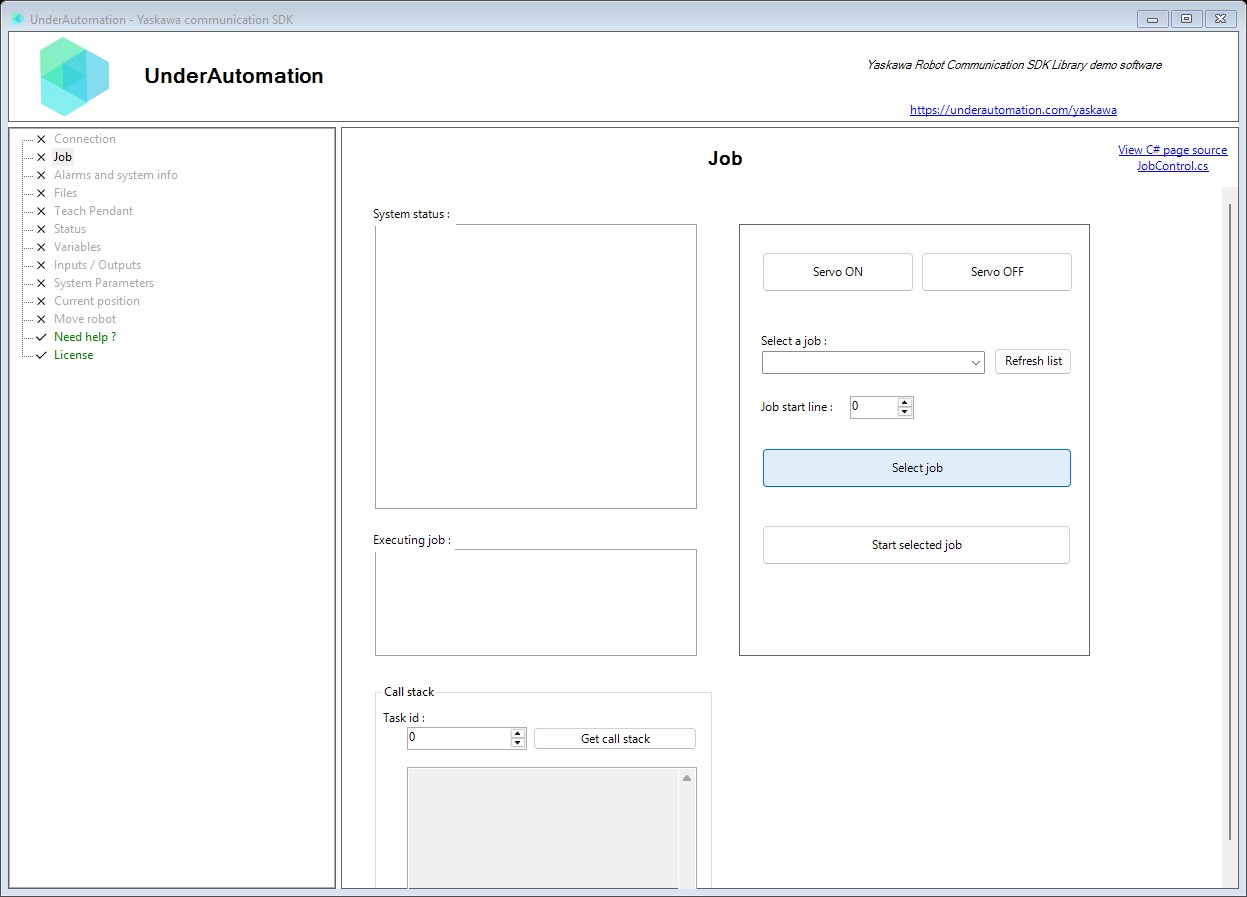The width and height of the screenshot is (1247, 897).
Task: Click the X icon beside System Parameters
Action: click(x=41, y=283)
